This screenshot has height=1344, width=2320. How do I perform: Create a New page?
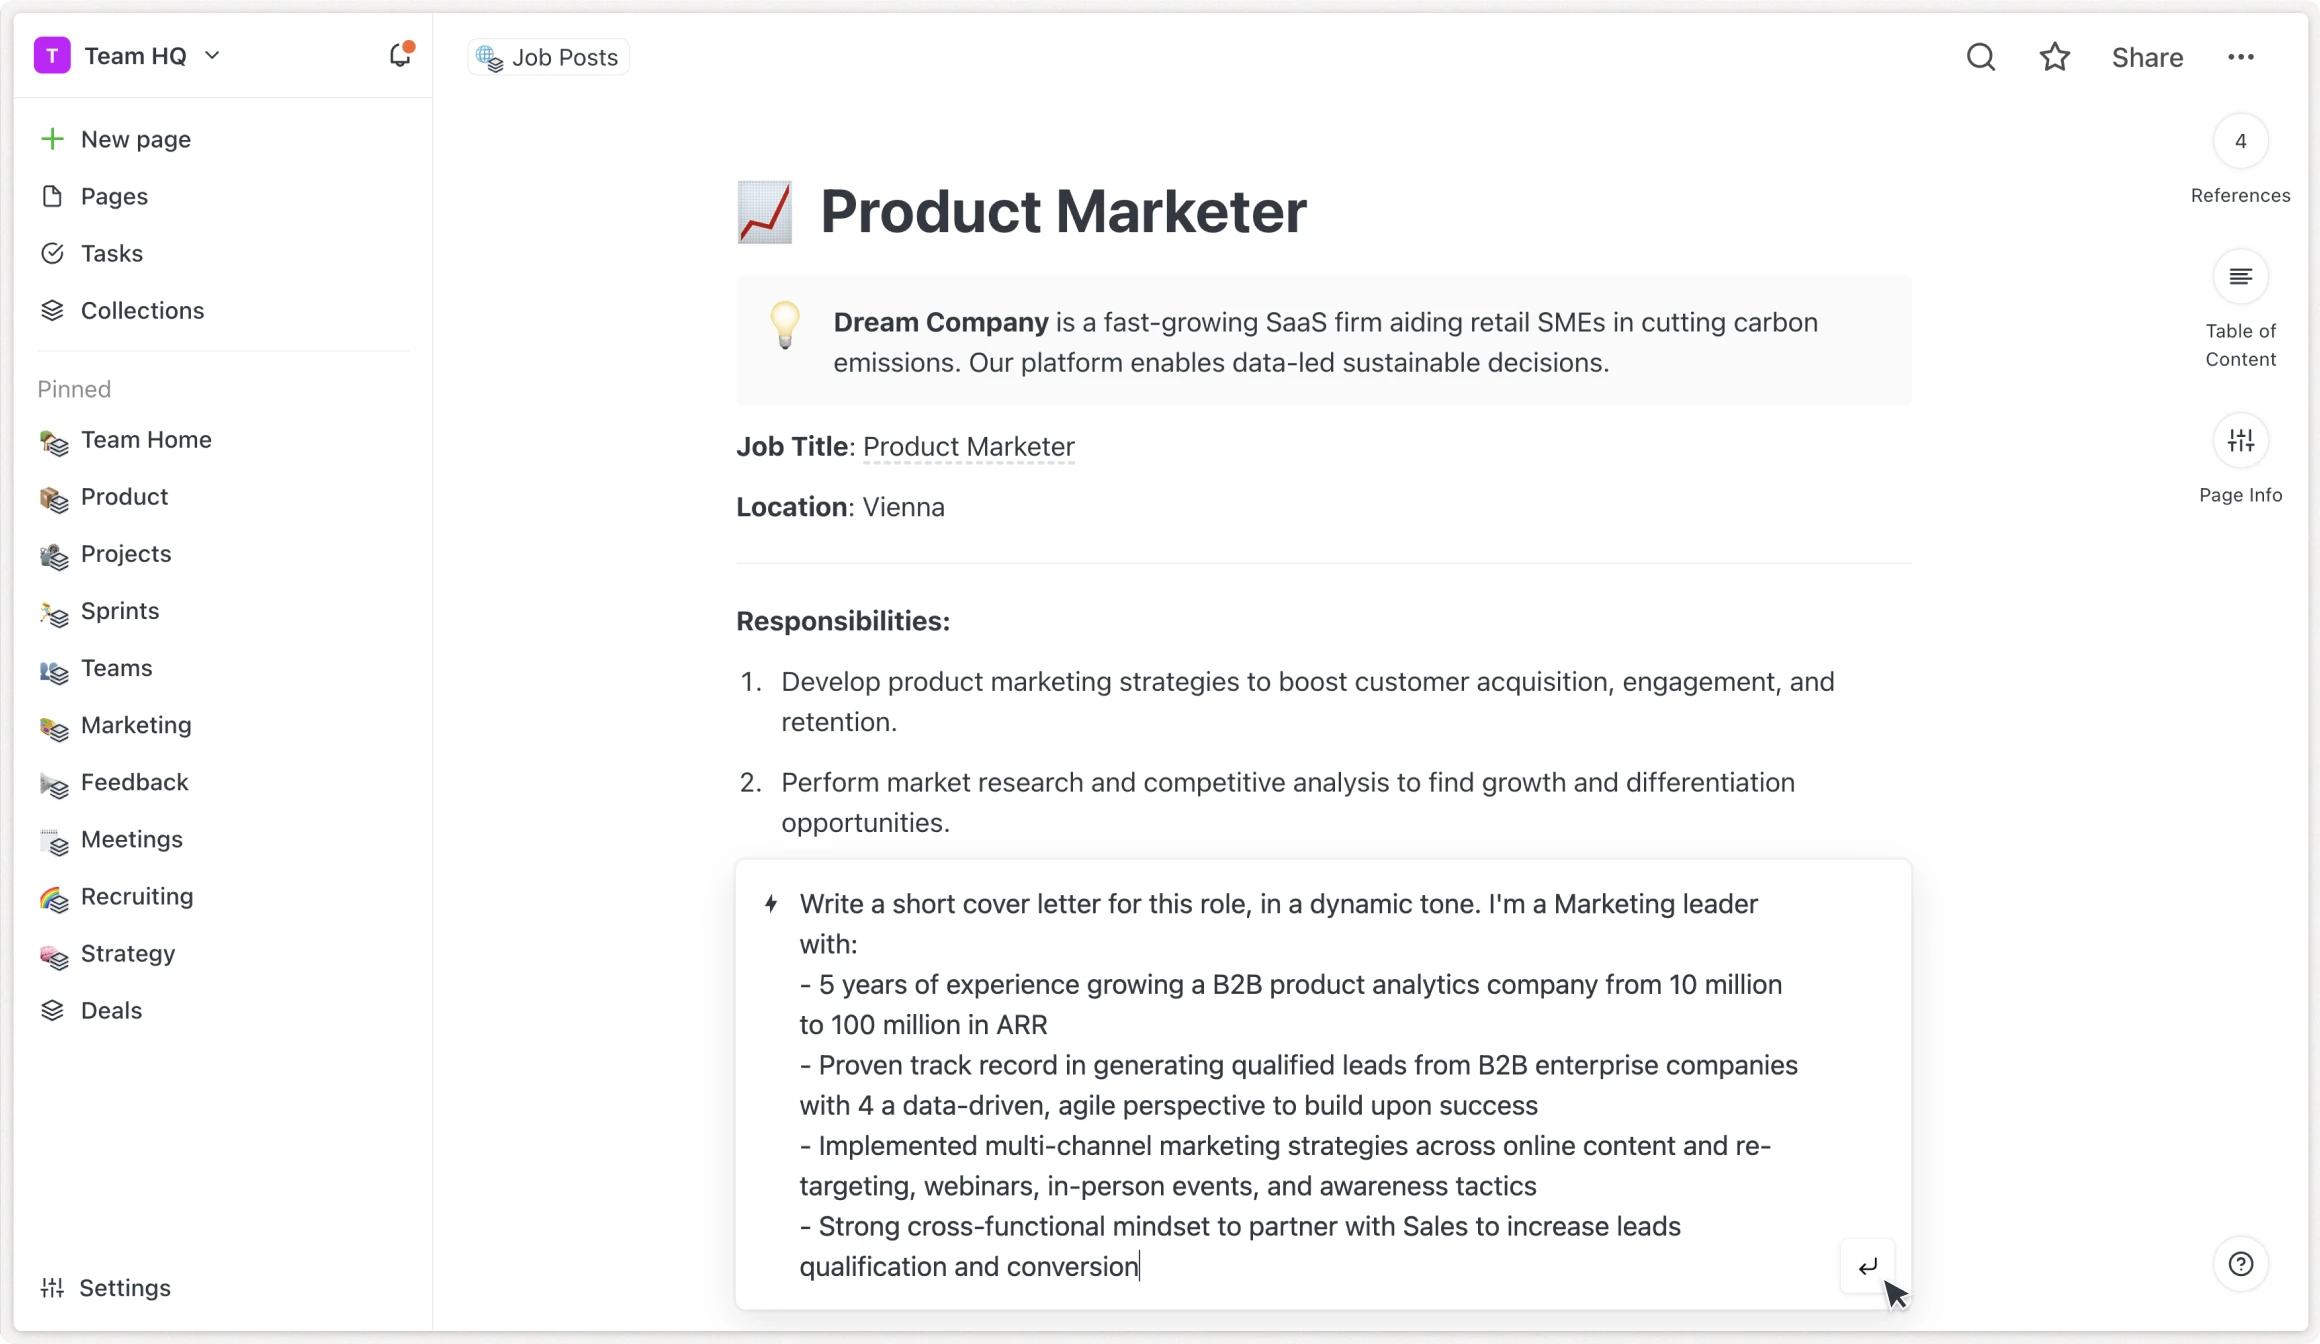pyautogui.click(x=135, y=139)
